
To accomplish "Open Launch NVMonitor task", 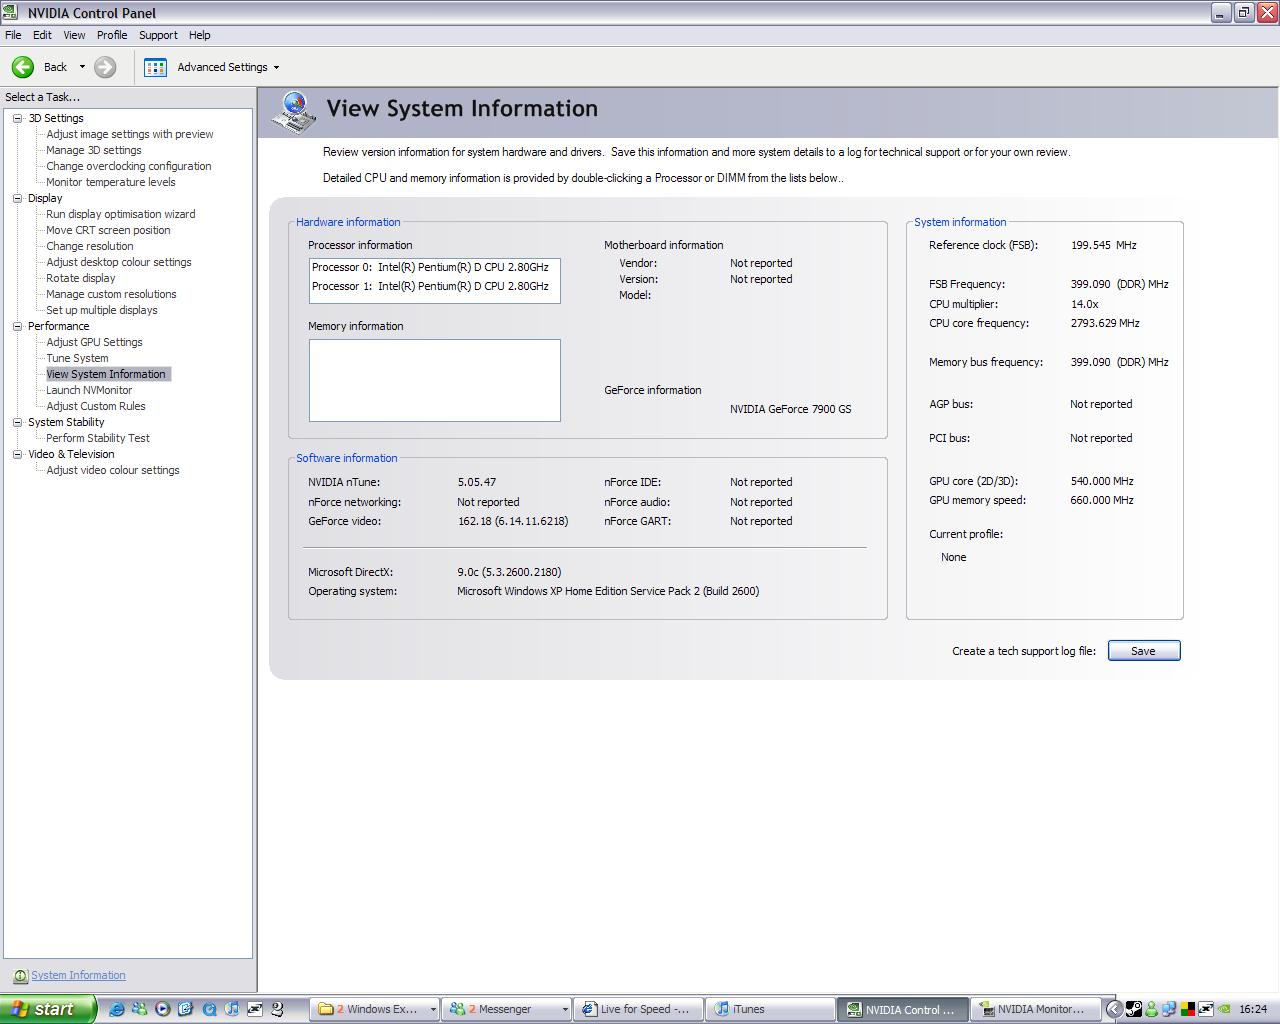I will tap(89, 390).
